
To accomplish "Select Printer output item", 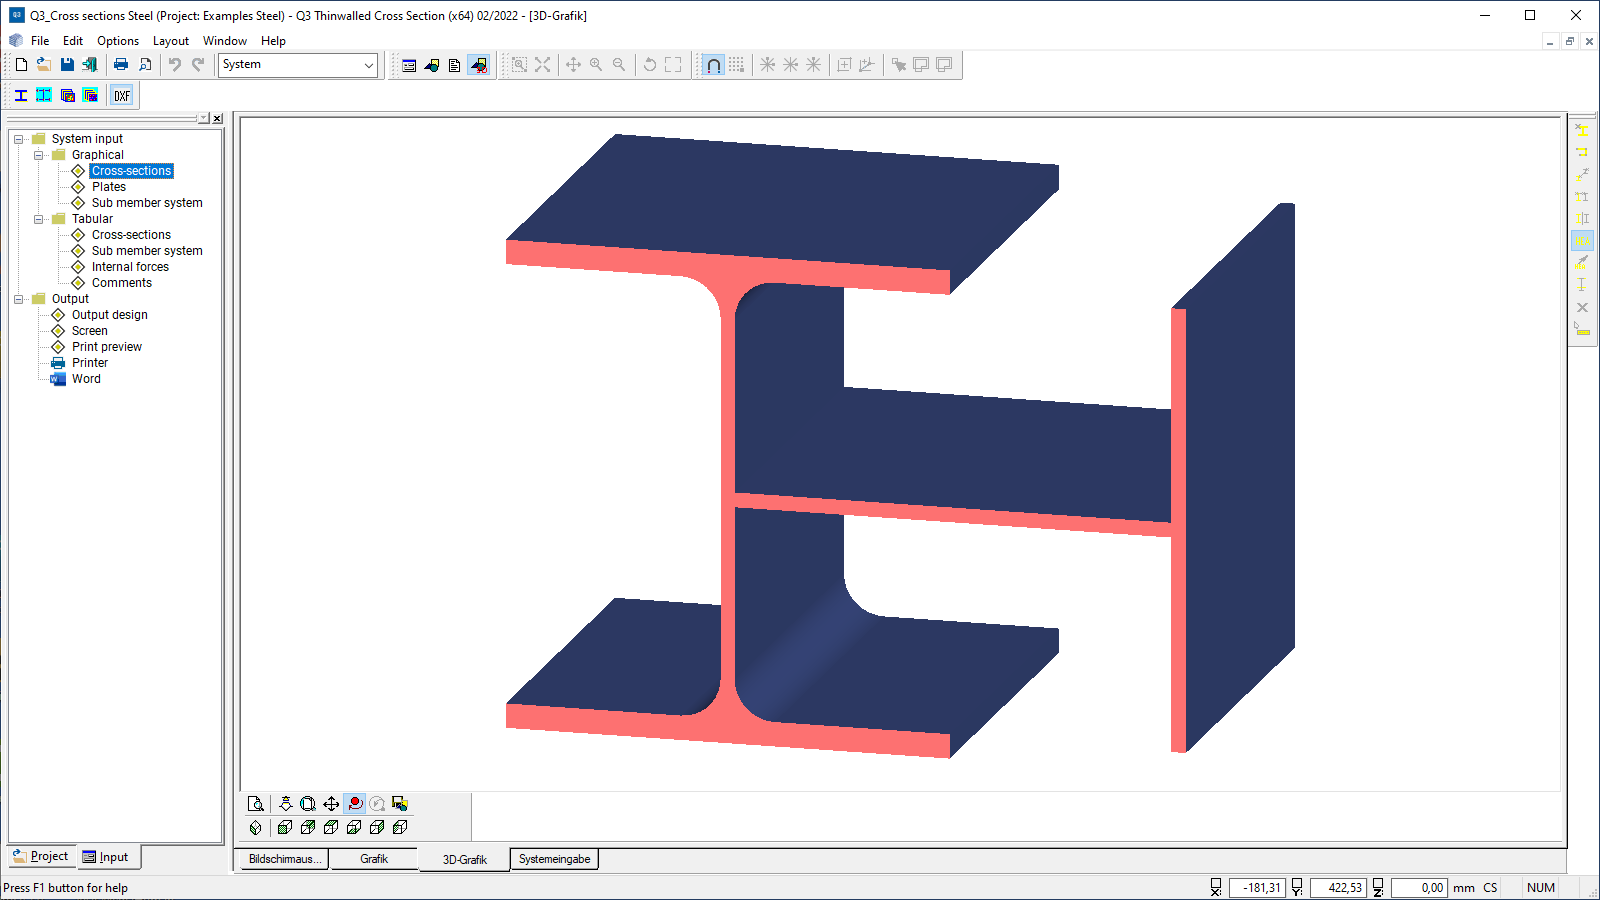I will click(x=89, y=363).
